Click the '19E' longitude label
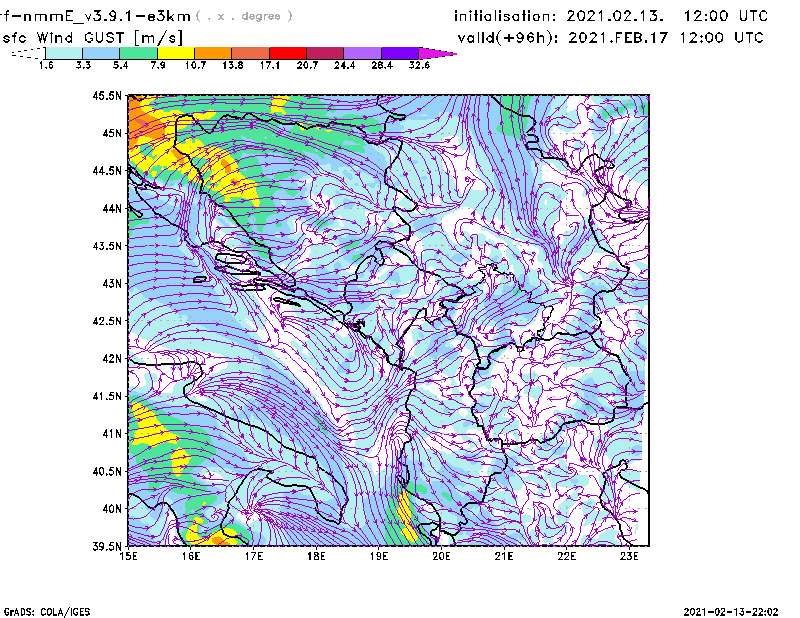 click(x=379, y=556)
